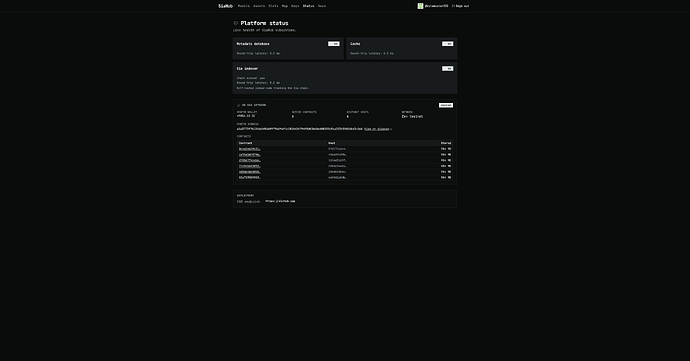Click the Metadata database OK badge
Image resolution: width=690 pixels, height=361 pixels.
(334, 44)
